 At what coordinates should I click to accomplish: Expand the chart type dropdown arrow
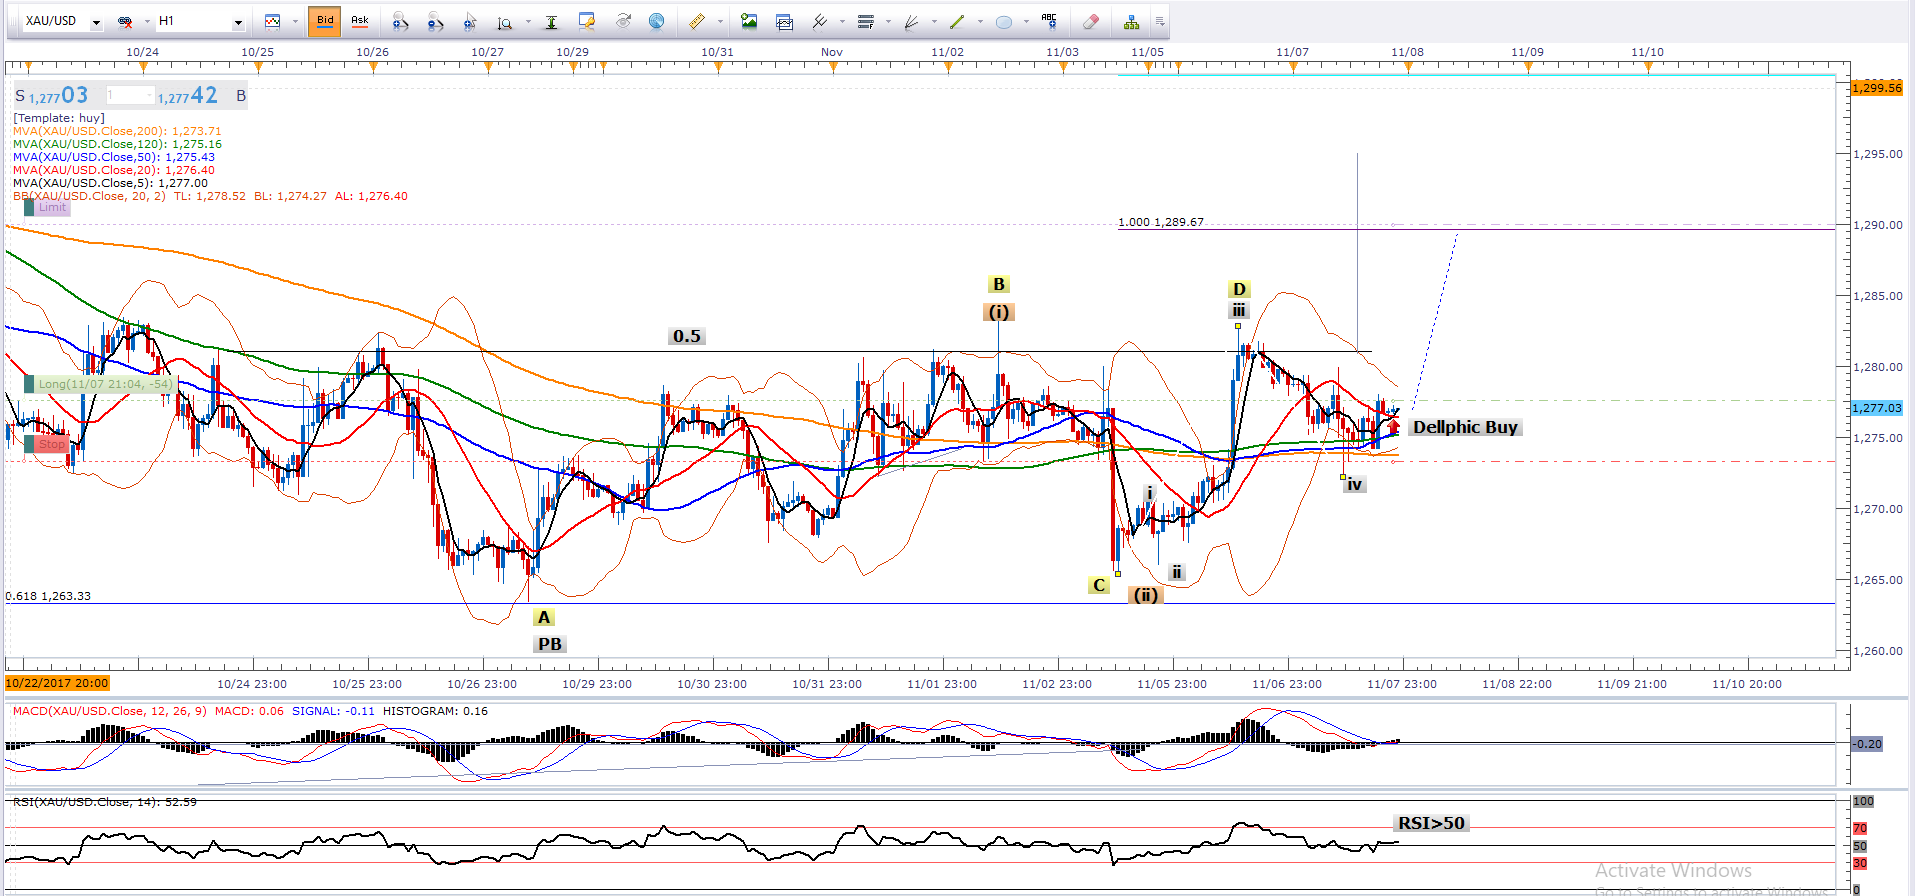point(296,22)
